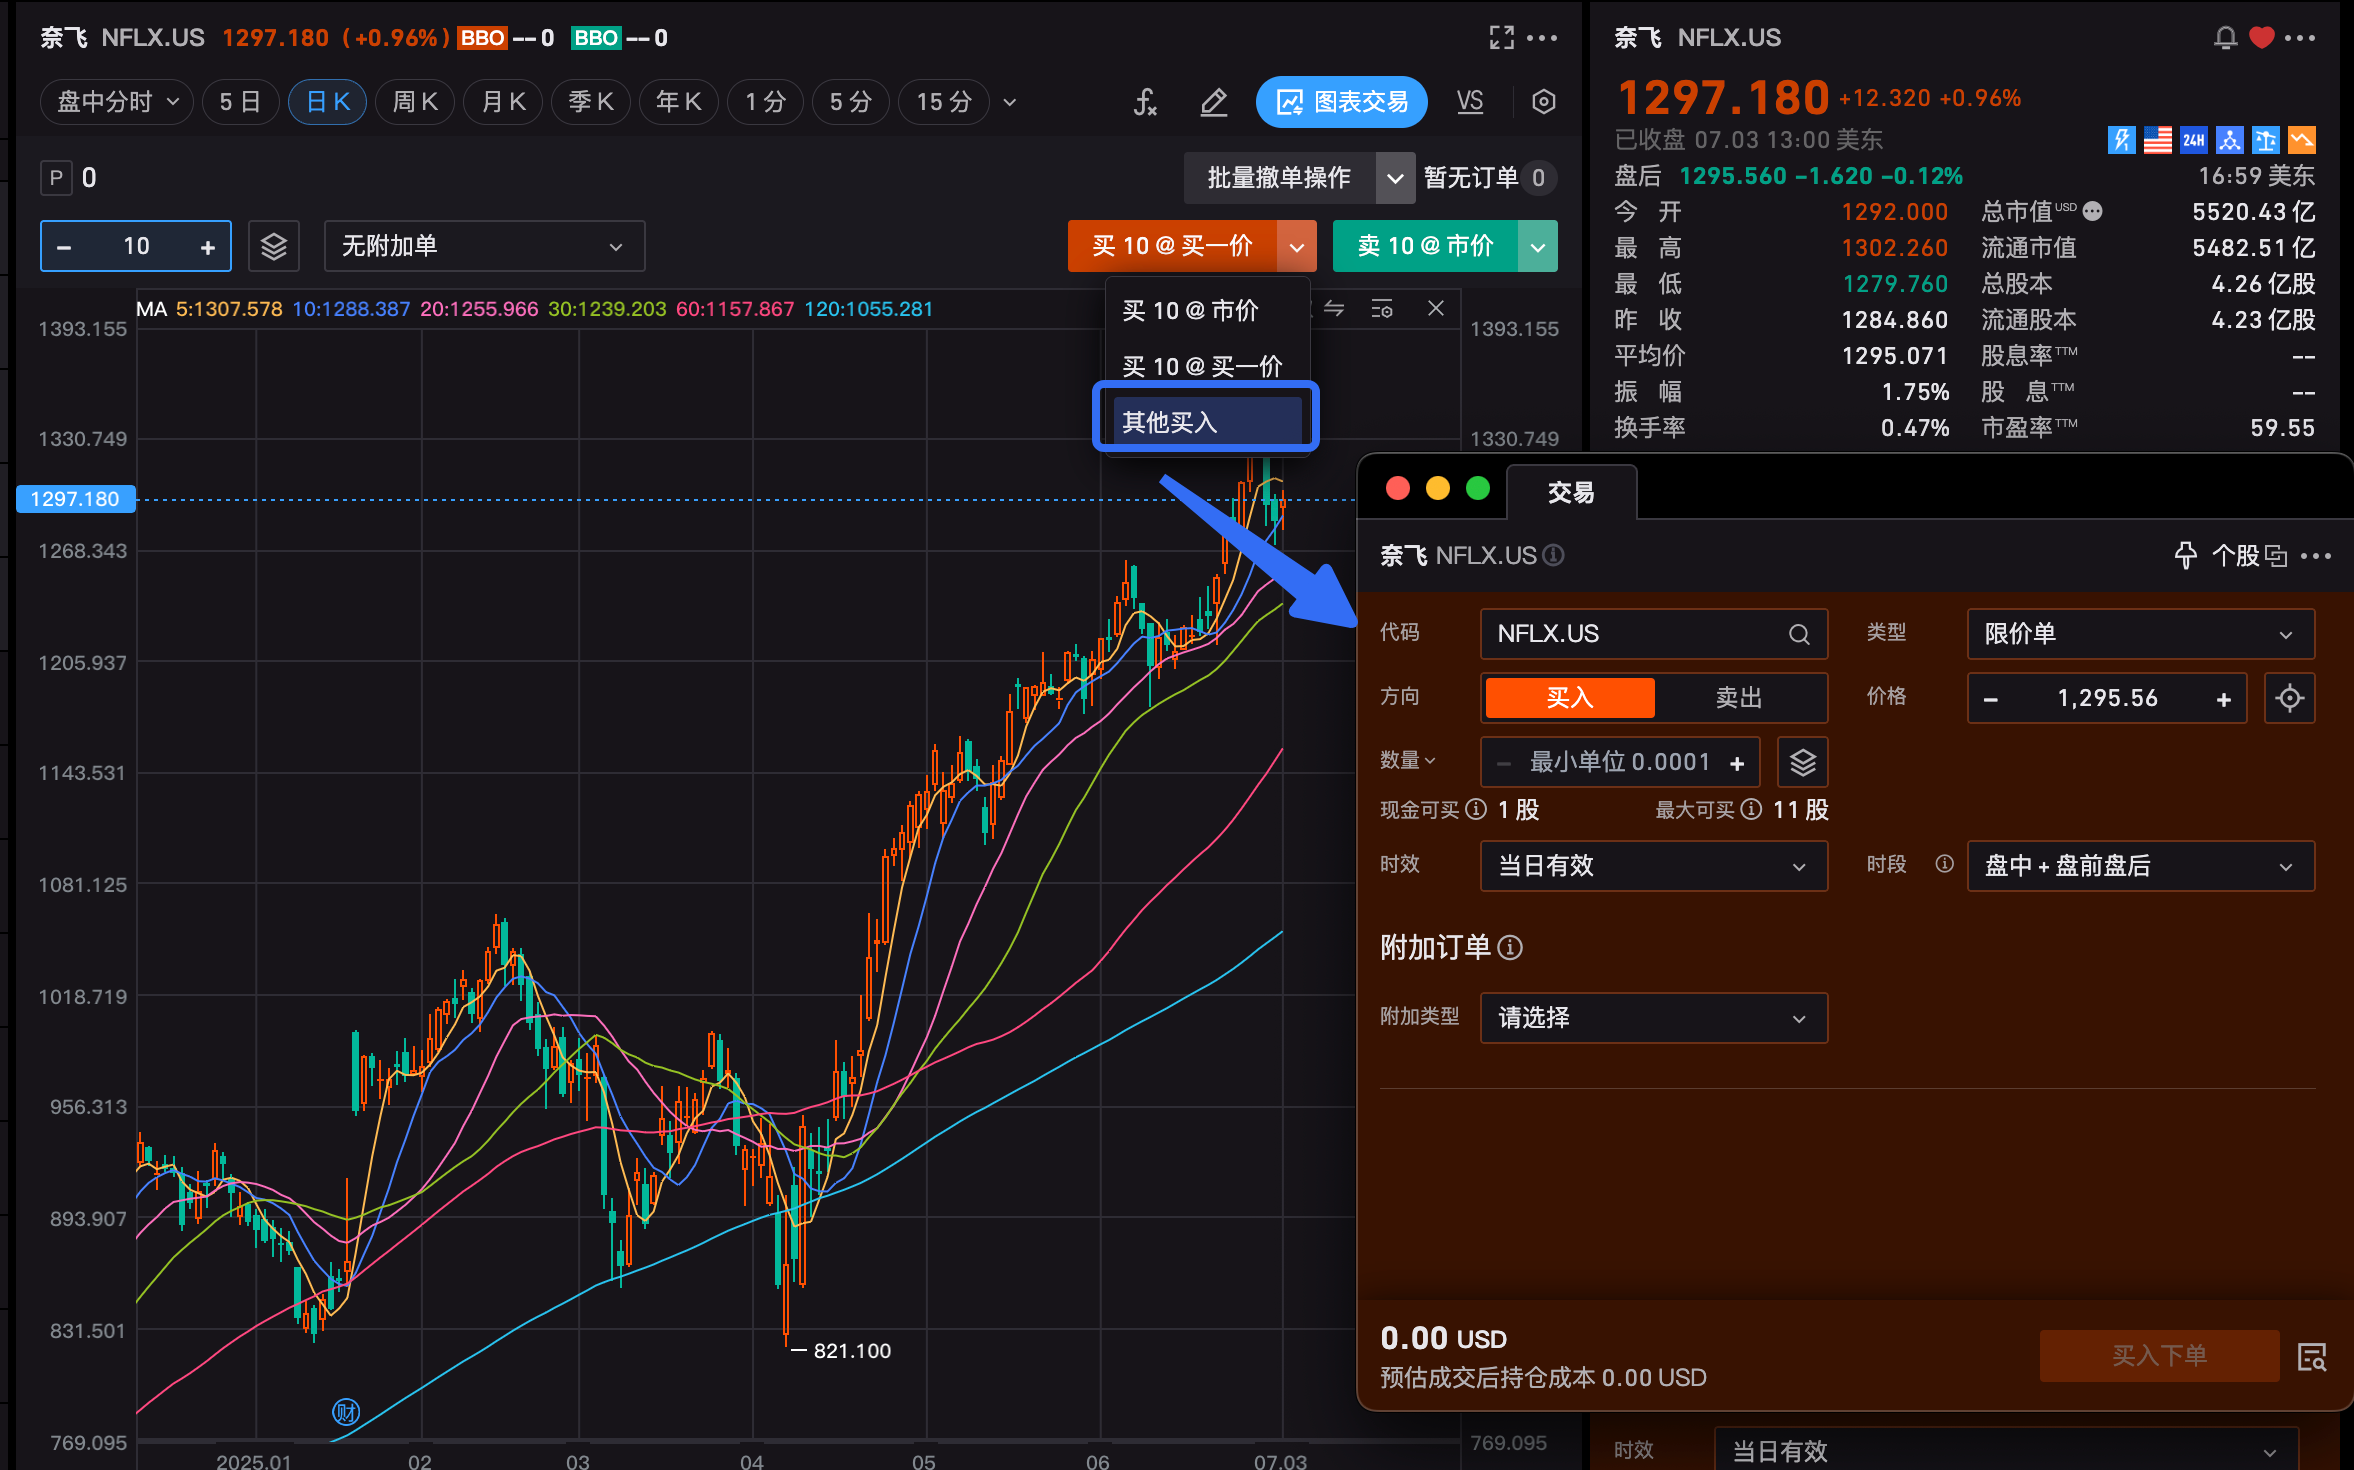Select 5日 chart period
Viewport: 2354px width, 1470px height.
pyautogui.click(x=240, y=102)
